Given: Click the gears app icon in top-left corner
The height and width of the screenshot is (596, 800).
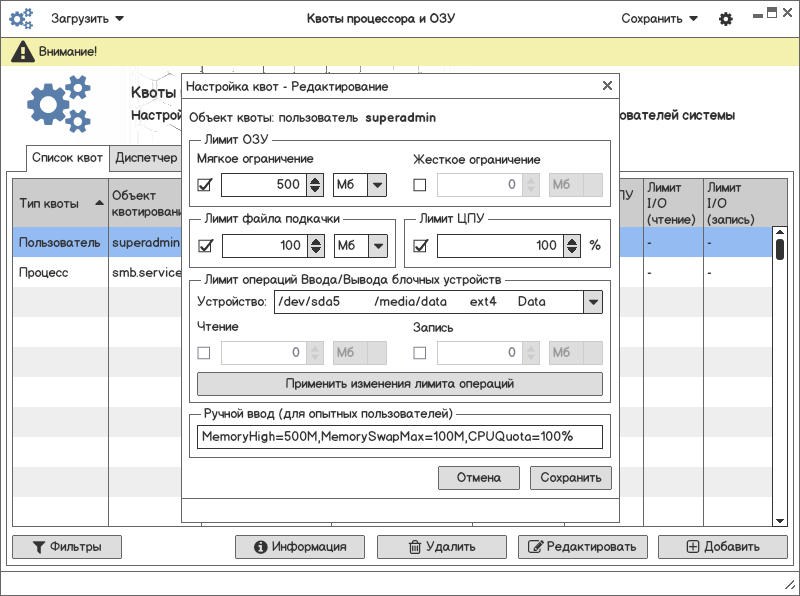Looking at the screenshot, I should coord(21,19).
